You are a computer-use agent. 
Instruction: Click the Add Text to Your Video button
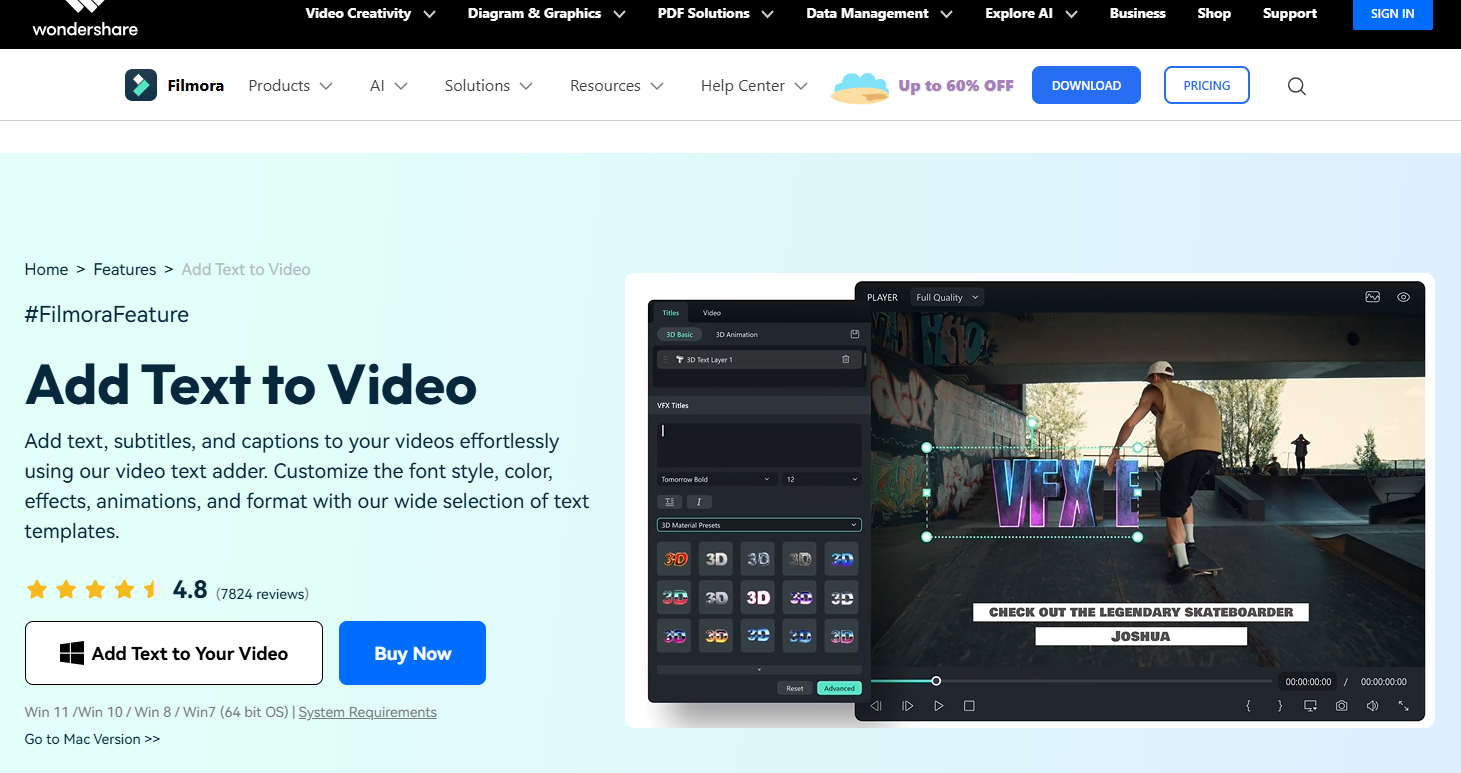click(174, 653)
